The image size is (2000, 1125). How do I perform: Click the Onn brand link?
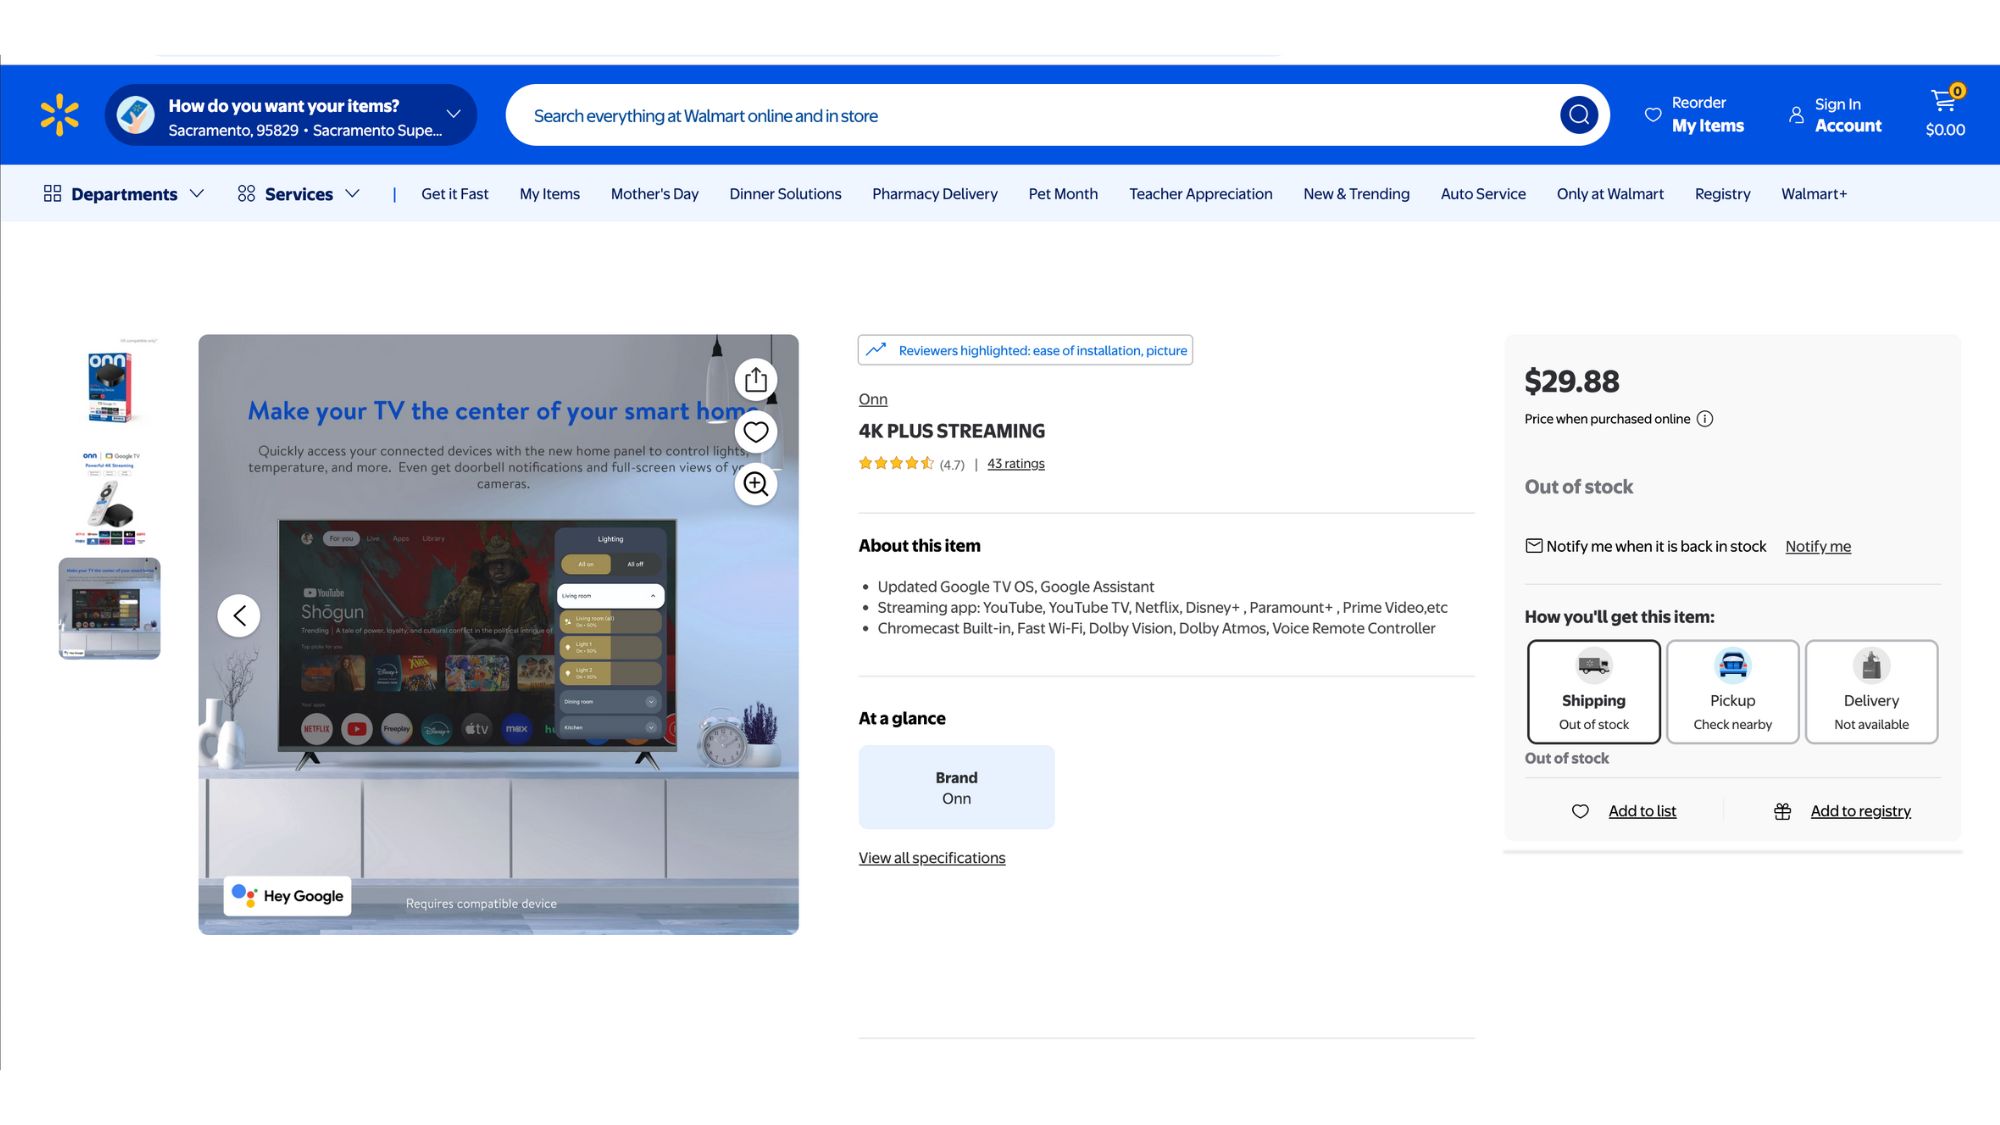coord(873,399)
